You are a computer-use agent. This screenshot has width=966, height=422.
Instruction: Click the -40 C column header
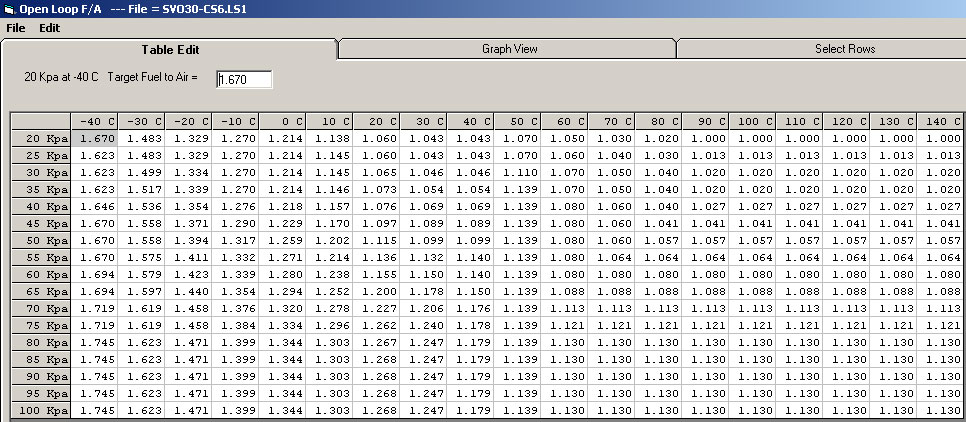pyautogui.click(x=95, y=121)
